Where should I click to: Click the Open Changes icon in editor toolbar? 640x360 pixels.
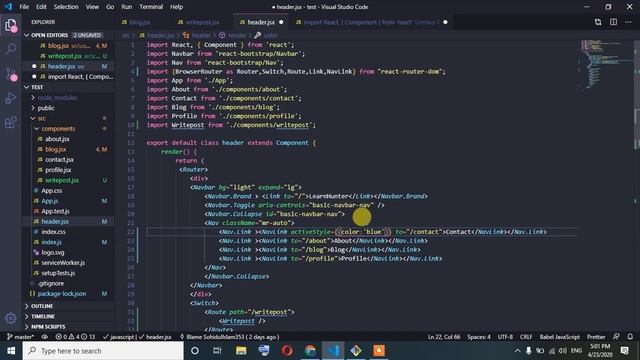[598, 22]
